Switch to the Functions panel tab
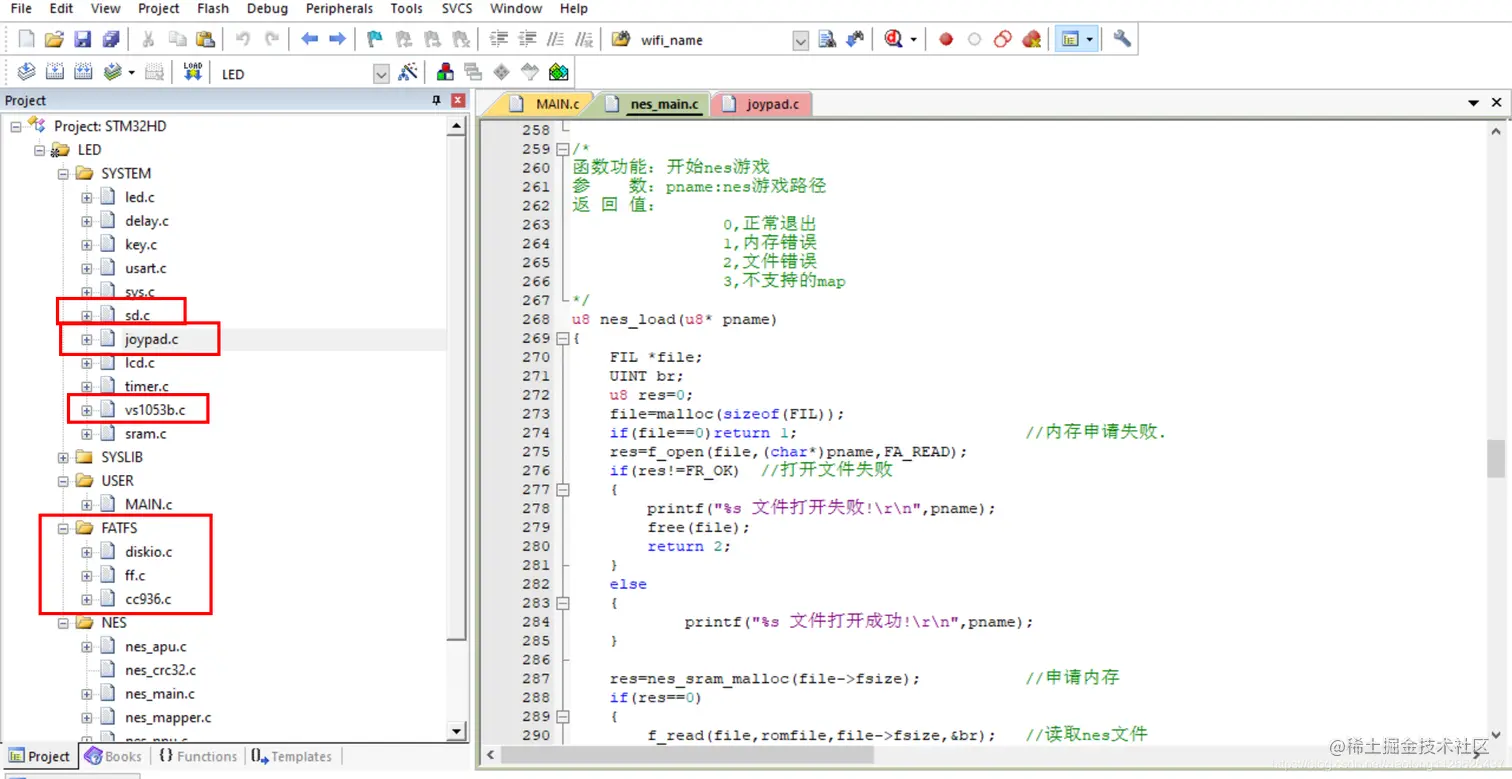Image resolution: width=1512 pixels, height=779 pixels. 197,756
